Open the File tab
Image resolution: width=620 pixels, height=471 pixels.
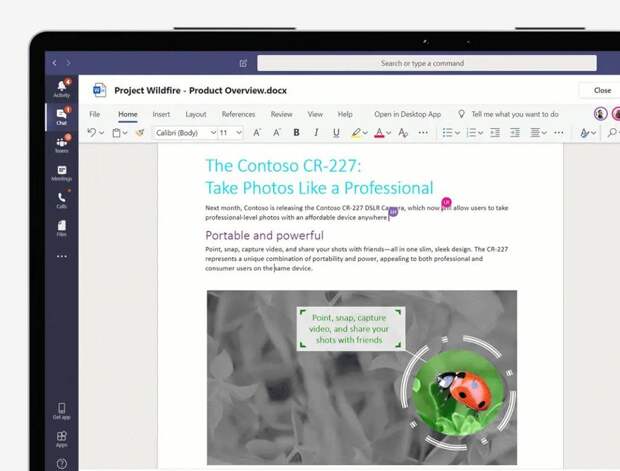pyautogui.click(x=95, y=114)
